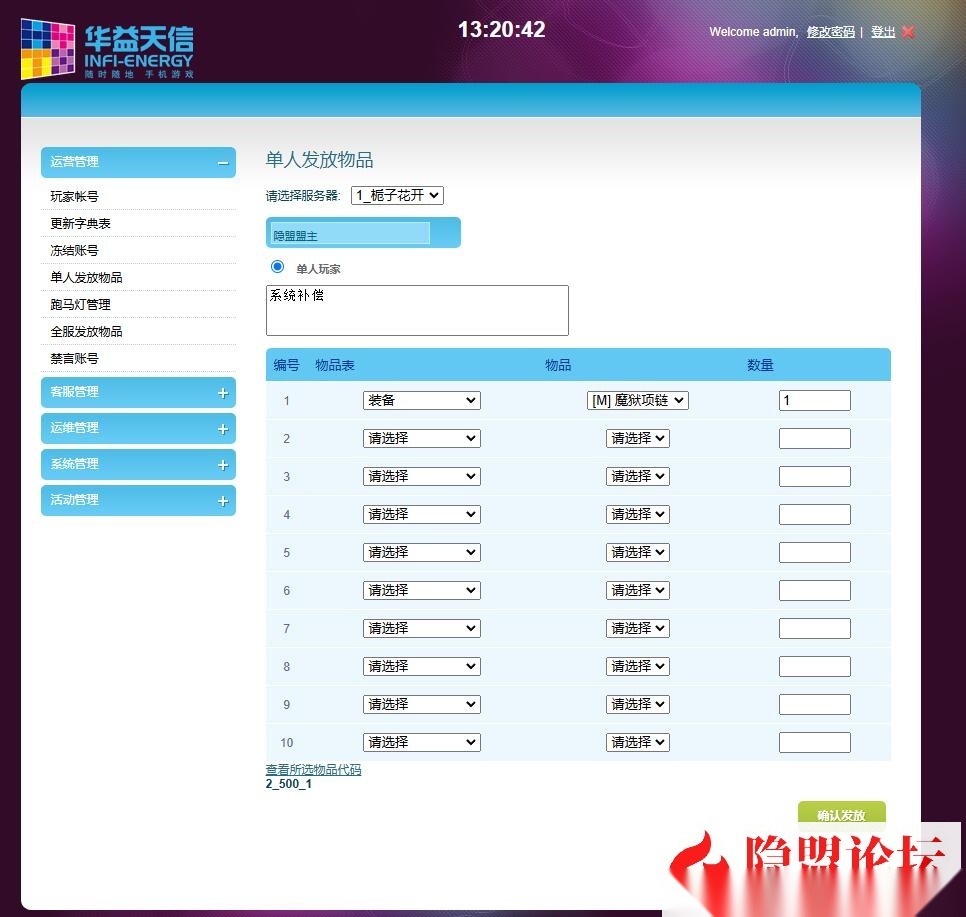Open 单人发放物品 in the sidebar menu

(86, 278)
